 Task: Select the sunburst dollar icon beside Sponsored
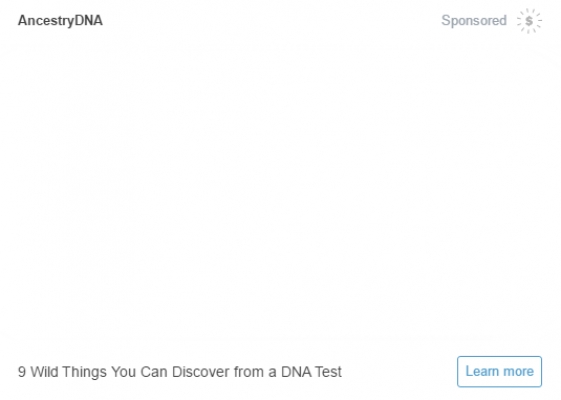click(529, 21)
